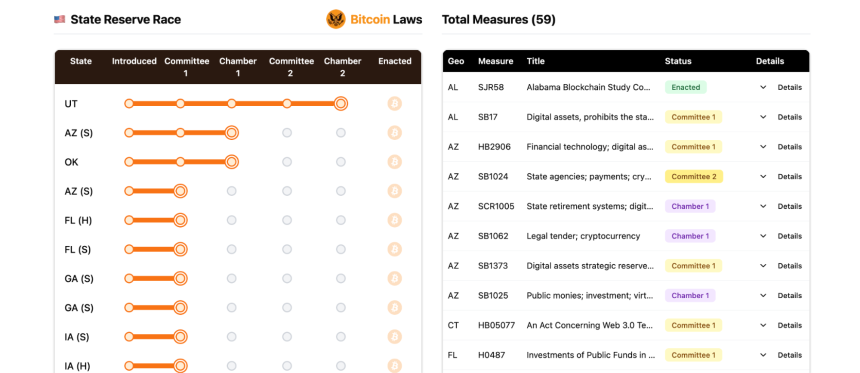Viewport: 860px width, 373px height.
Task: Click measure code HB2906
Action: click(493, 146)
